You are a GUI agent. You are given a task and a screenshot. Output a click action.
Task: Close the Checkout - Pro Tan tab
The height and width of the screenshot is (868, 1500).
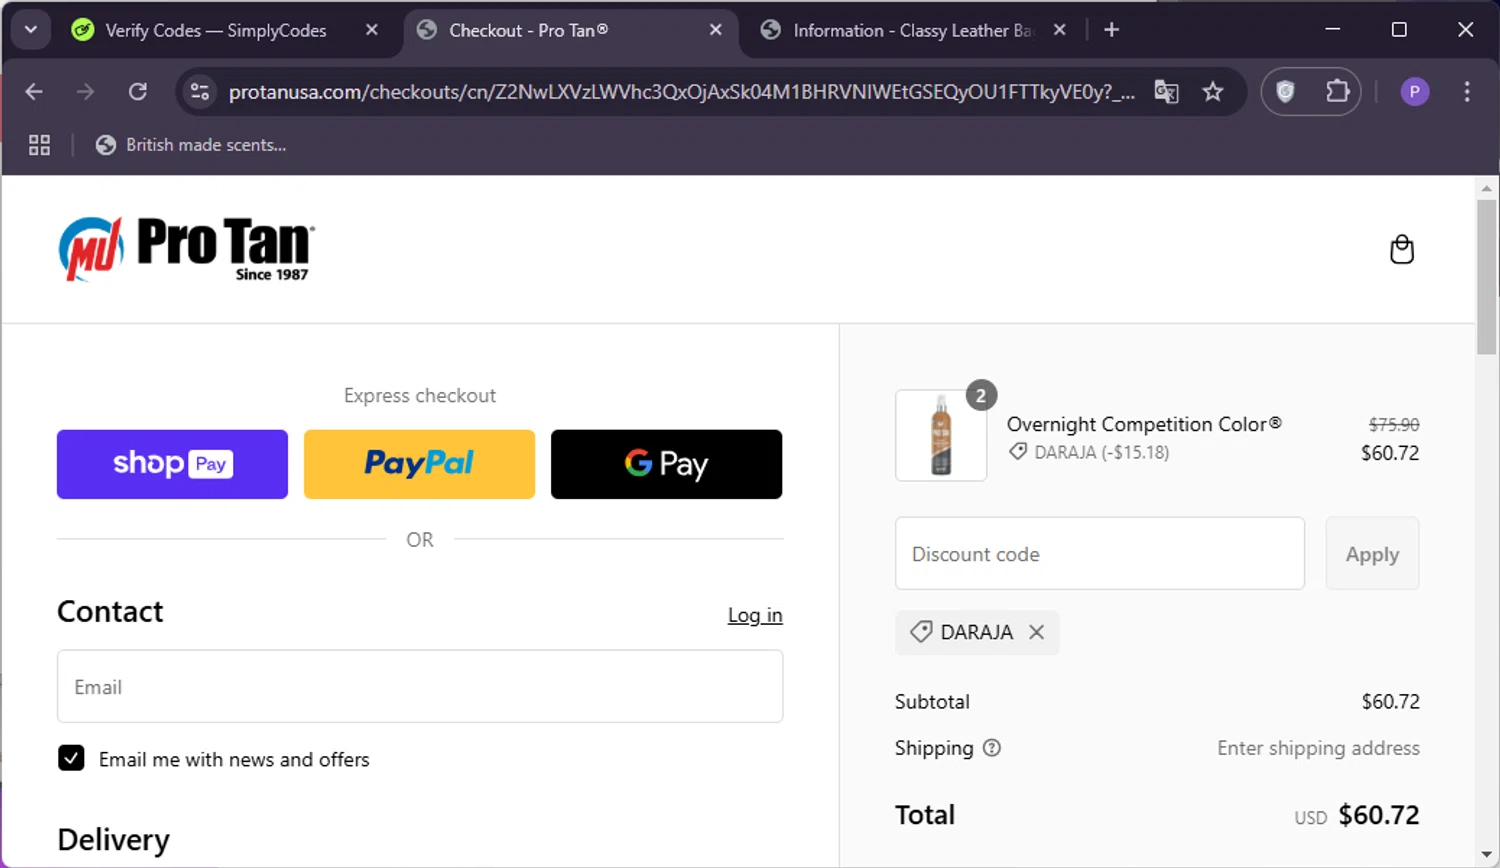click(x=716, y=30)
